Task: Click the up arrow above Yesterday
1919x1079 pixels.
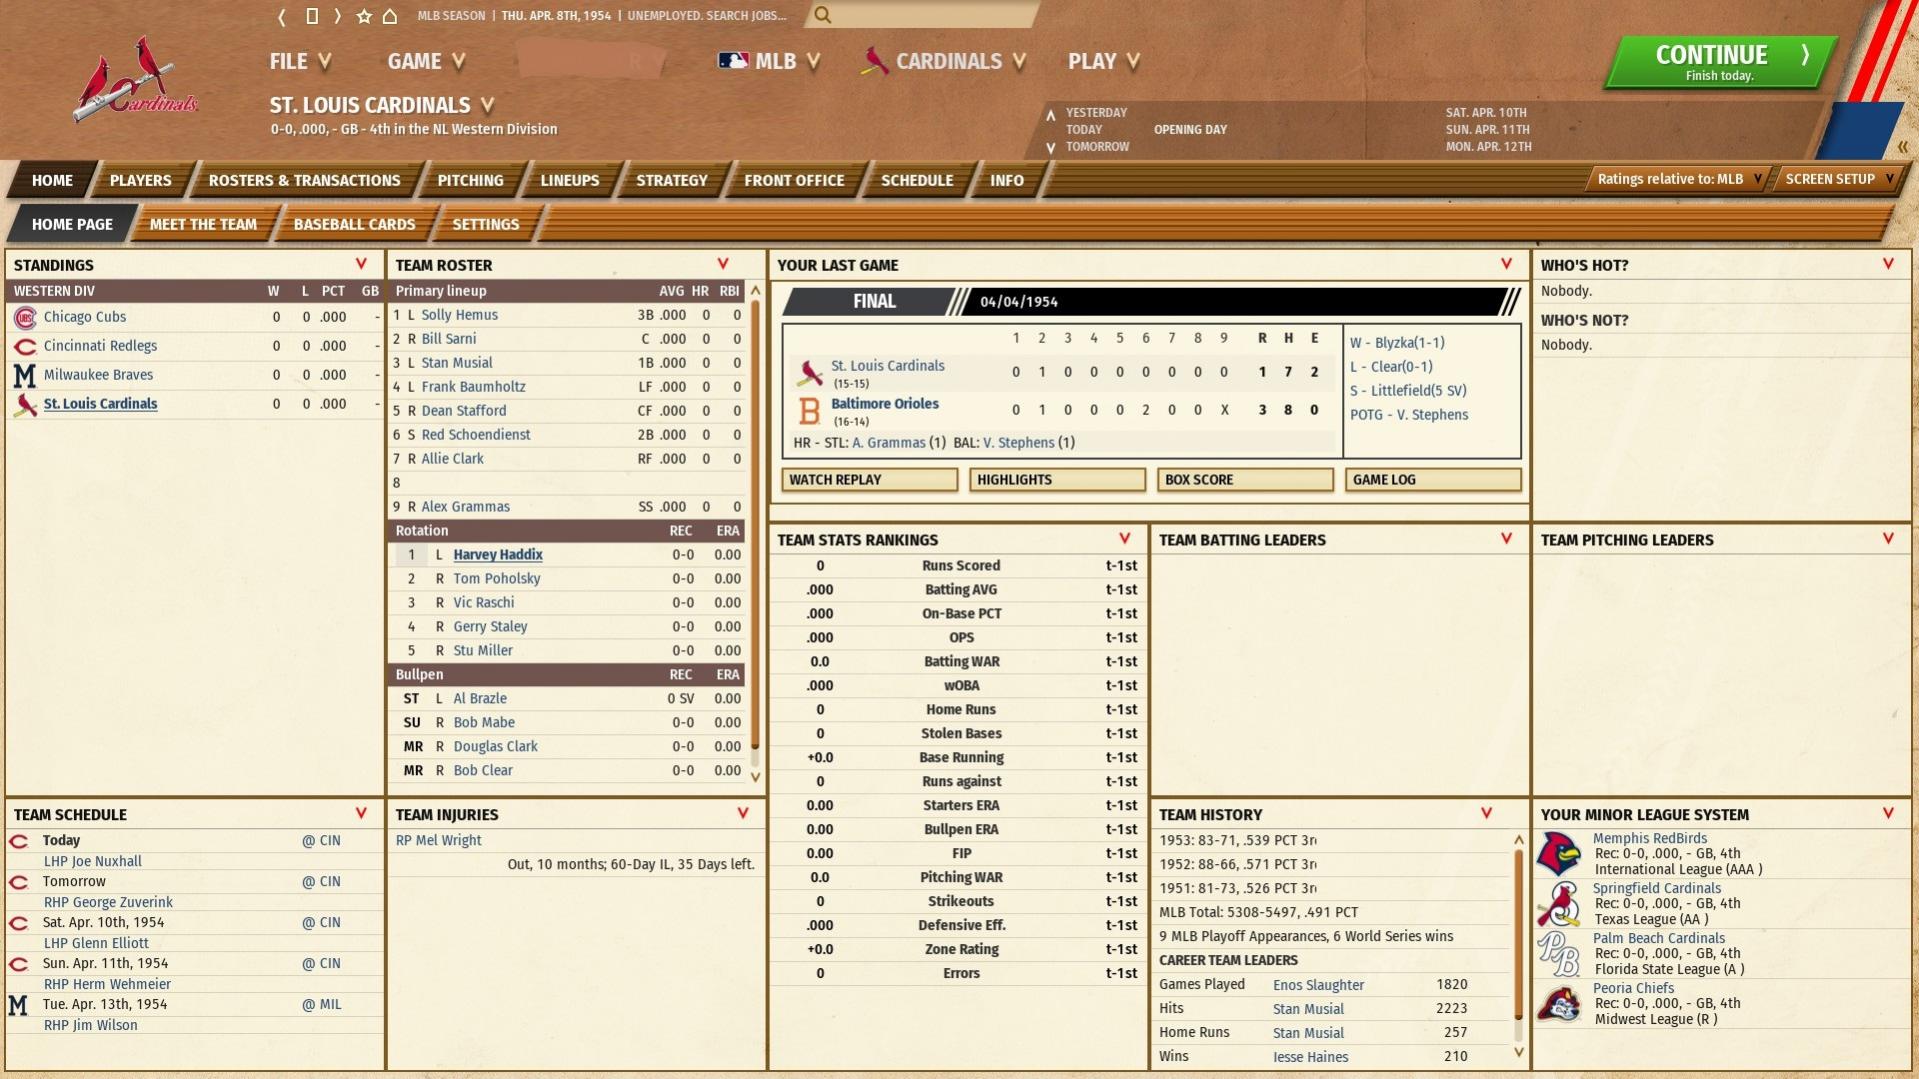Action: pos(1050,114)
